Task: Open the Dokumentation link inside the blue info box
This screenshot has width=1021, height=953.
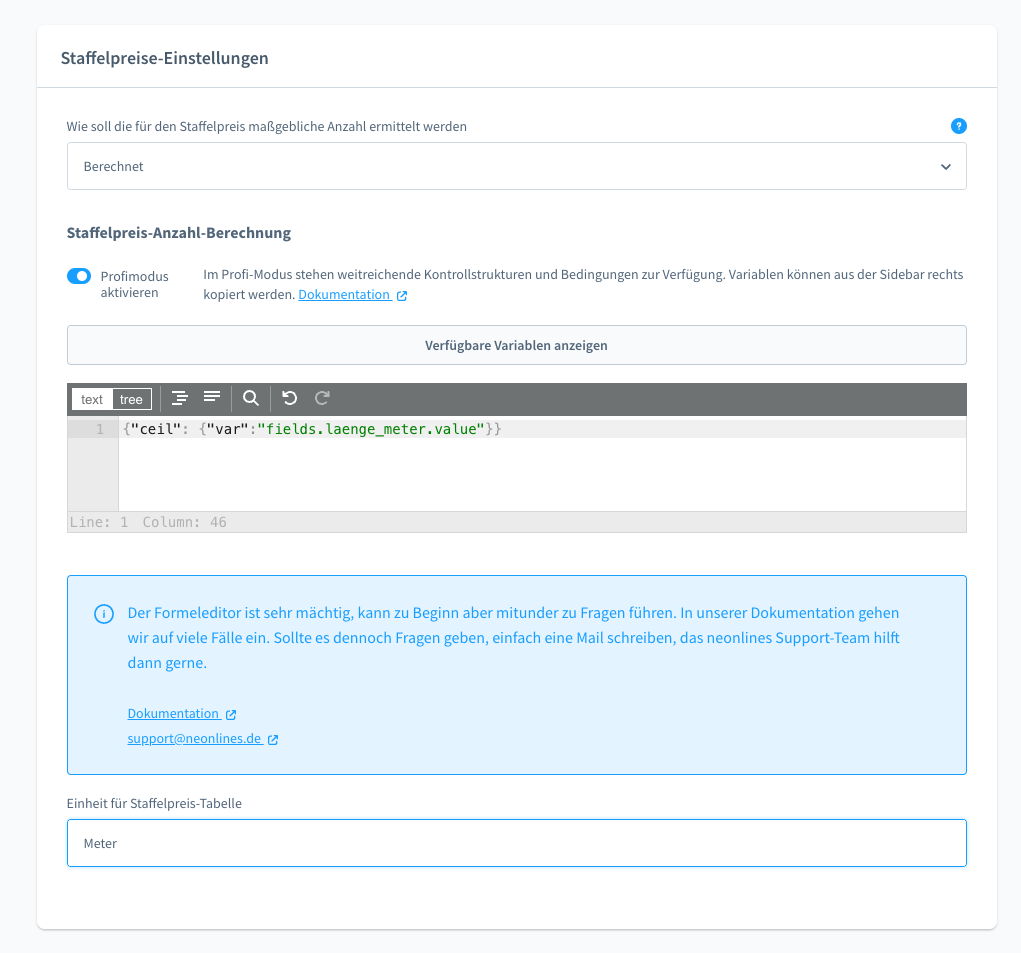Action: tap(173, 713)
